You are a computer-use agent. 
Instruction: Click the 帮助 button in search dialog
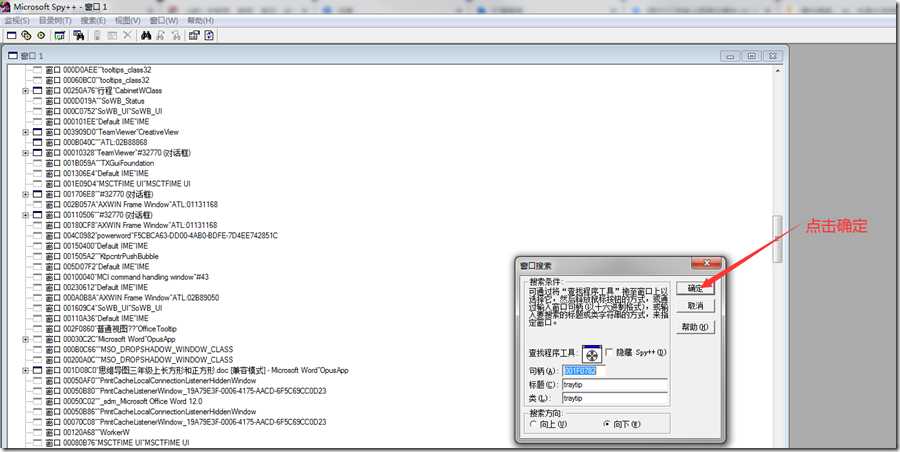coord(695,327)
